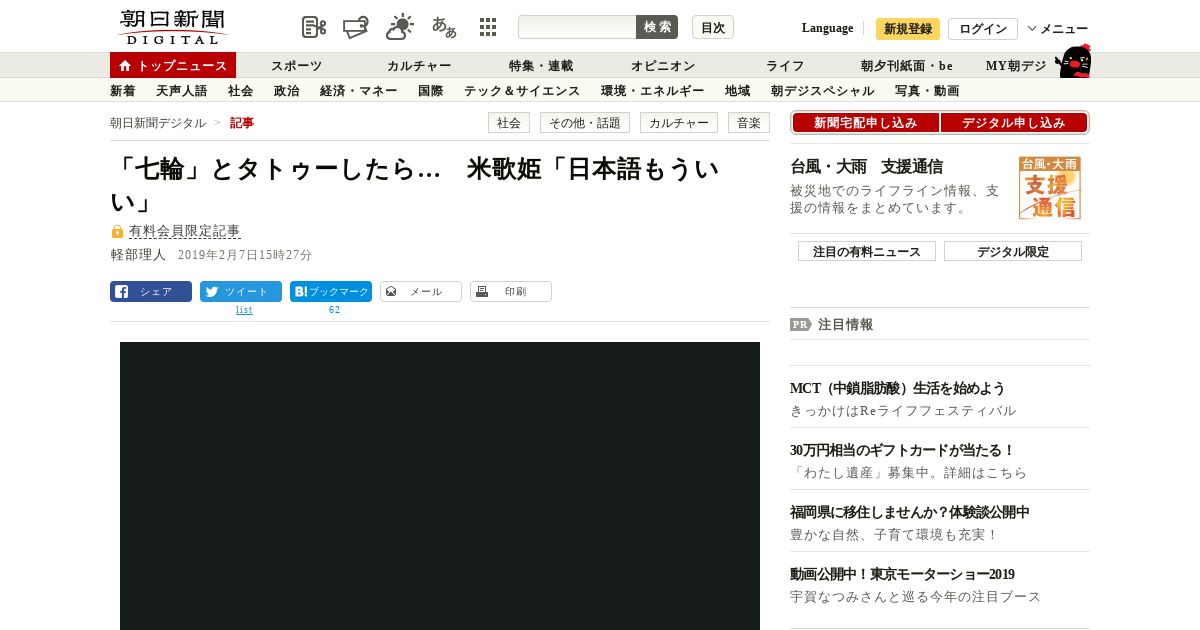
Task: Open the オピニオン tab
Action: point(663,66)
